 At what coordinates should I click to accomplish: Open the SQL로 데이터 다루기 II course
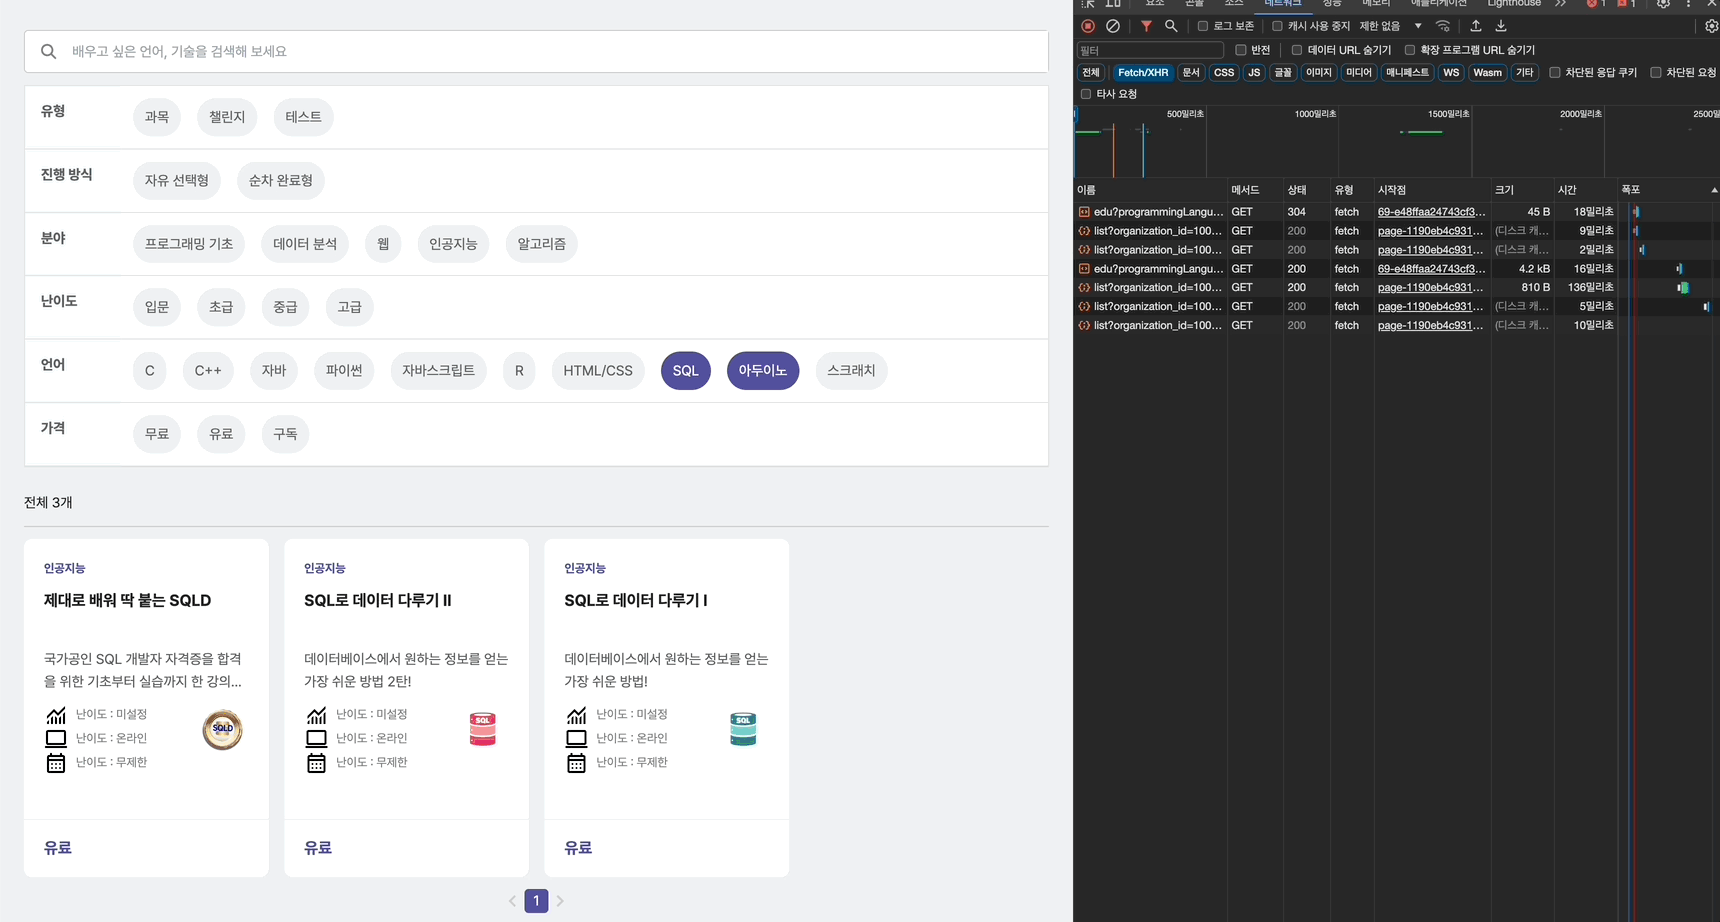pos(378,601)
